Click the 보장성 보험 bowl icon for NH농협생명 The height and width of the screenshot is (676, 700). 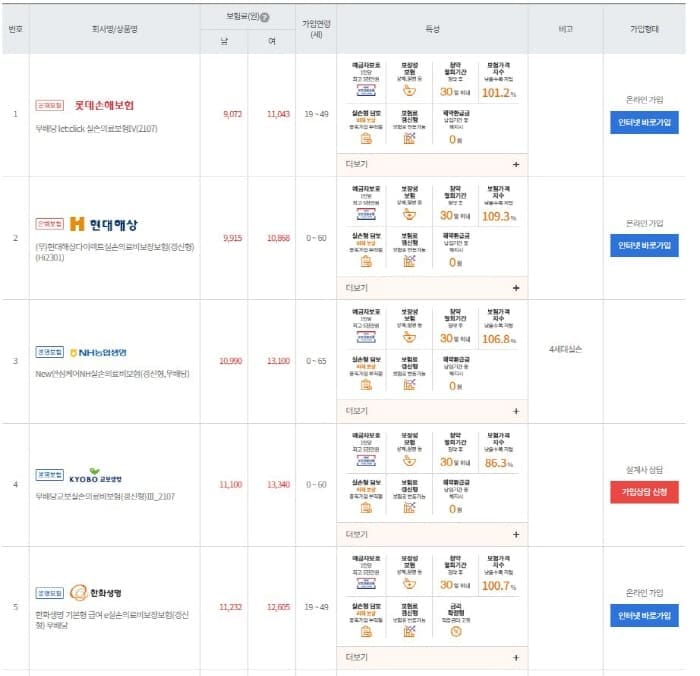point(409,338)
